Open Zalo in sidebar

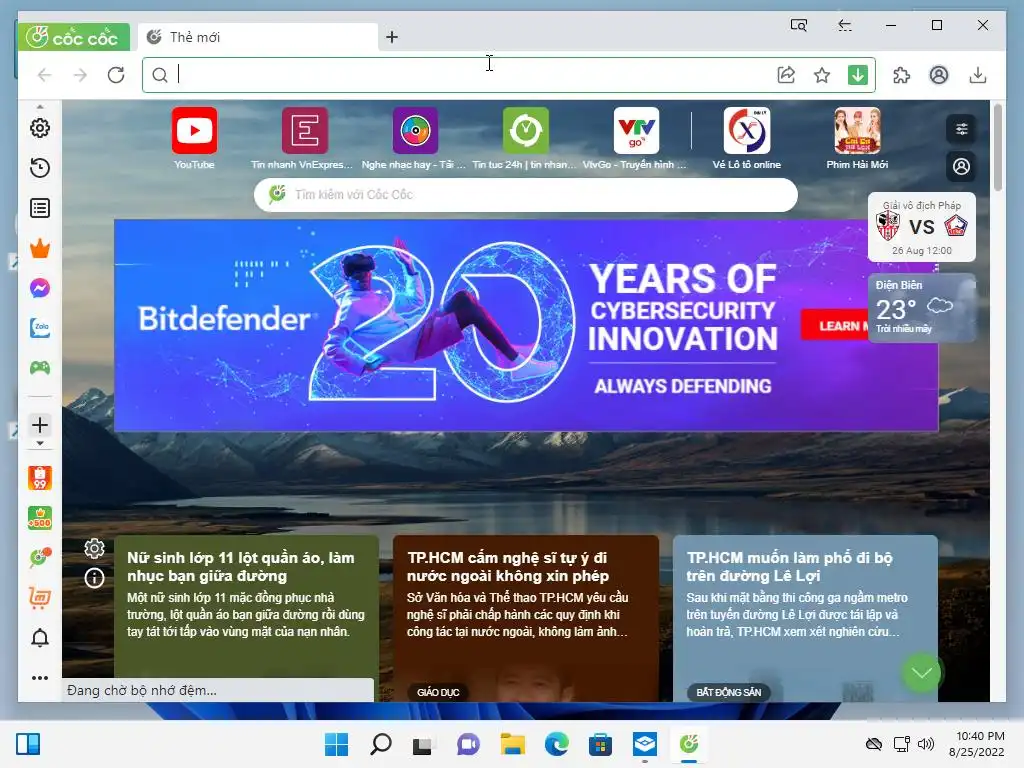click(x=40, y=328)
